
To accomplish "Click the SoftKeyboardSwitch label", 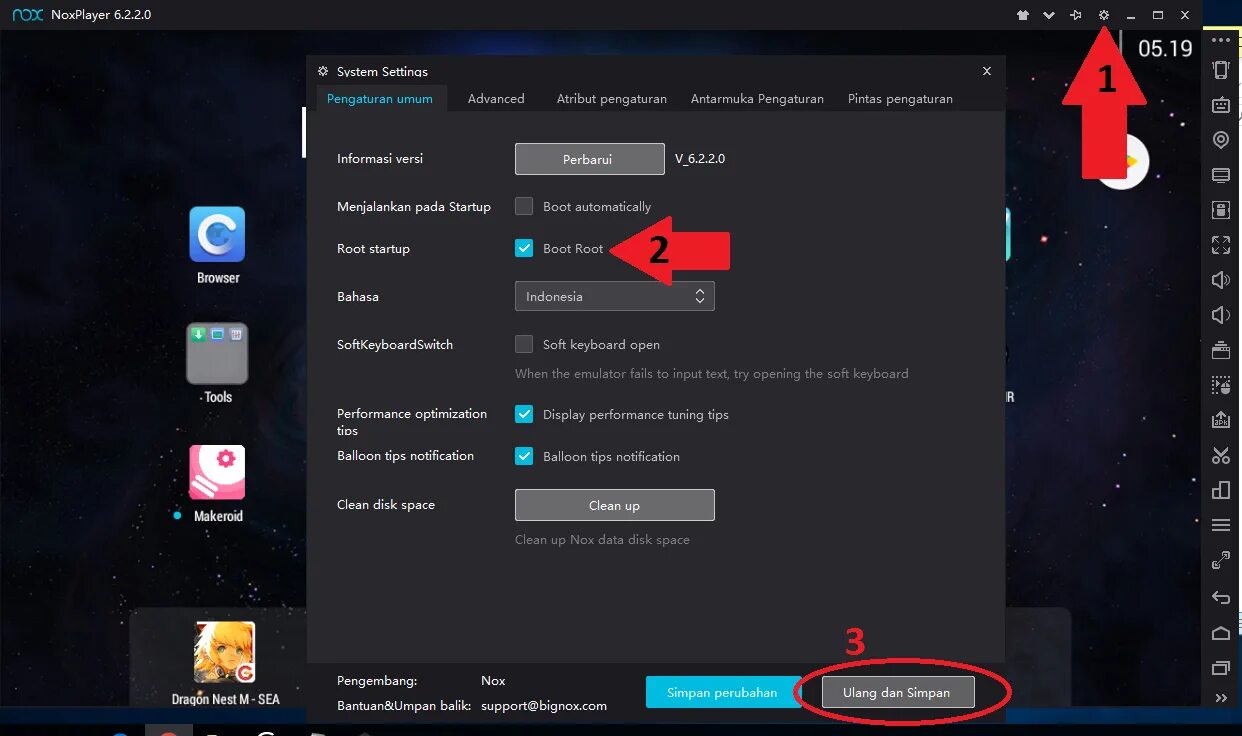I will 395,344.
